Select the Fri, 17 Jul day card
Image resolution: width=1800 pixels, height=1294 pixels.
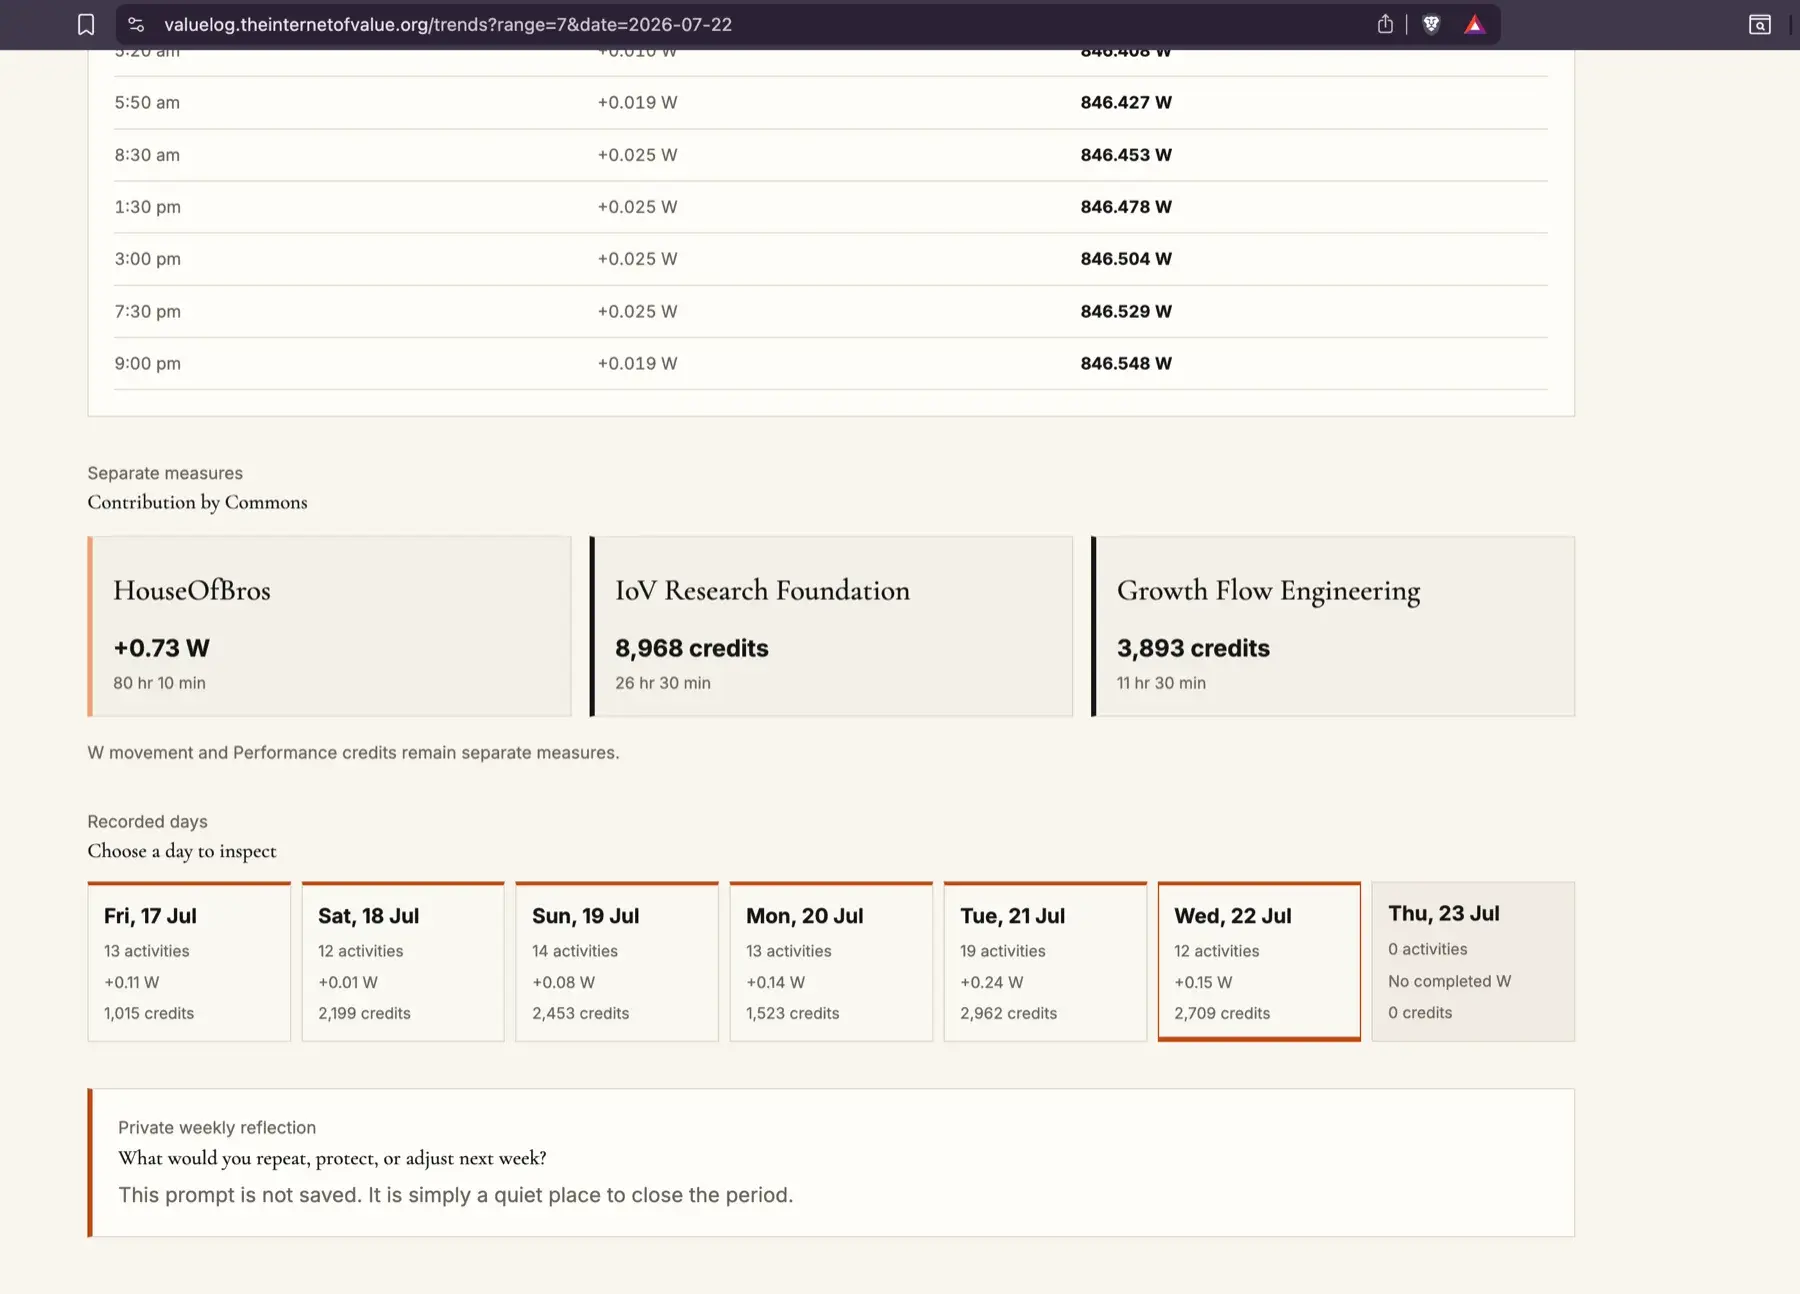pyautogui.click(x=189, y=961)
